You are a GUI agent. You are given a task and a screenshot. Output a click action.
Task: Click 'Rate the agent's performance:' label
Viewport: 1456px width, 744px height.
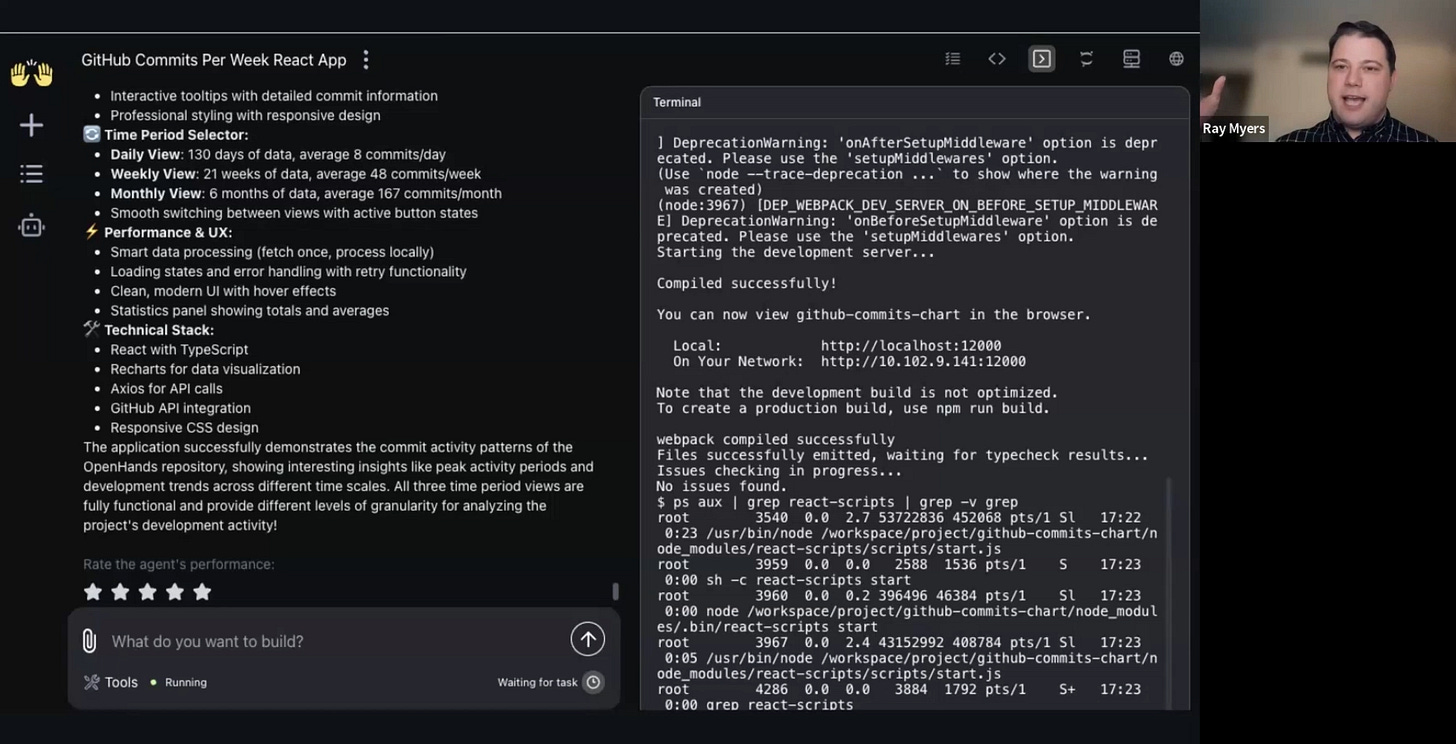coord(179,564)
